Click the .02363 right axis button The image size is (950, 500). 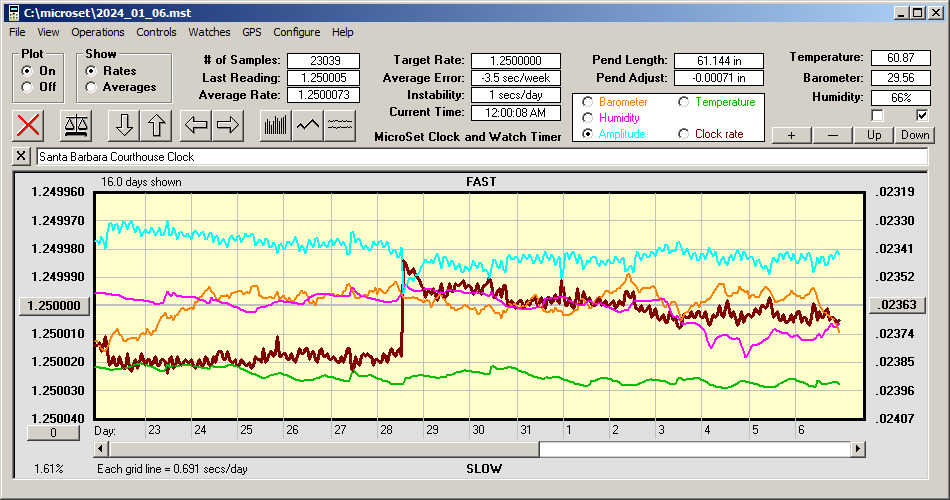[x=897, y=305]
